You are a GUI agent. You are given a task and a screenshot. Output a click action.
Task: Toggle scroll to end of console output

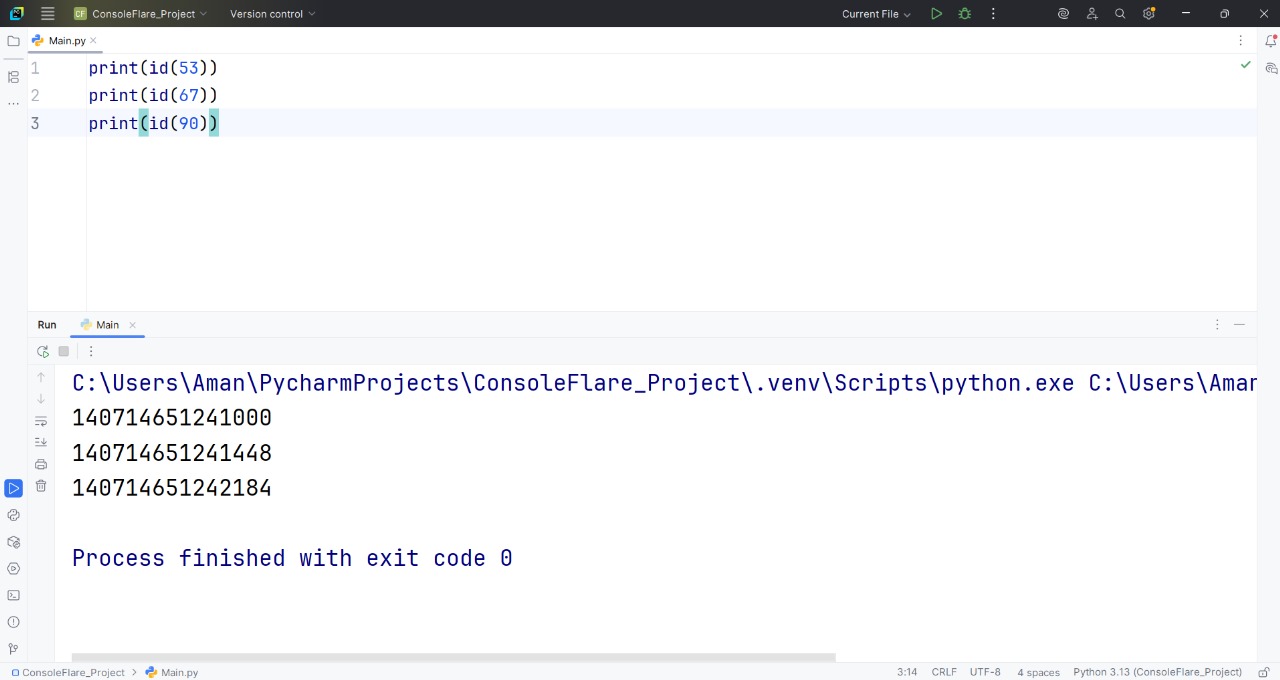click(41, 442)
